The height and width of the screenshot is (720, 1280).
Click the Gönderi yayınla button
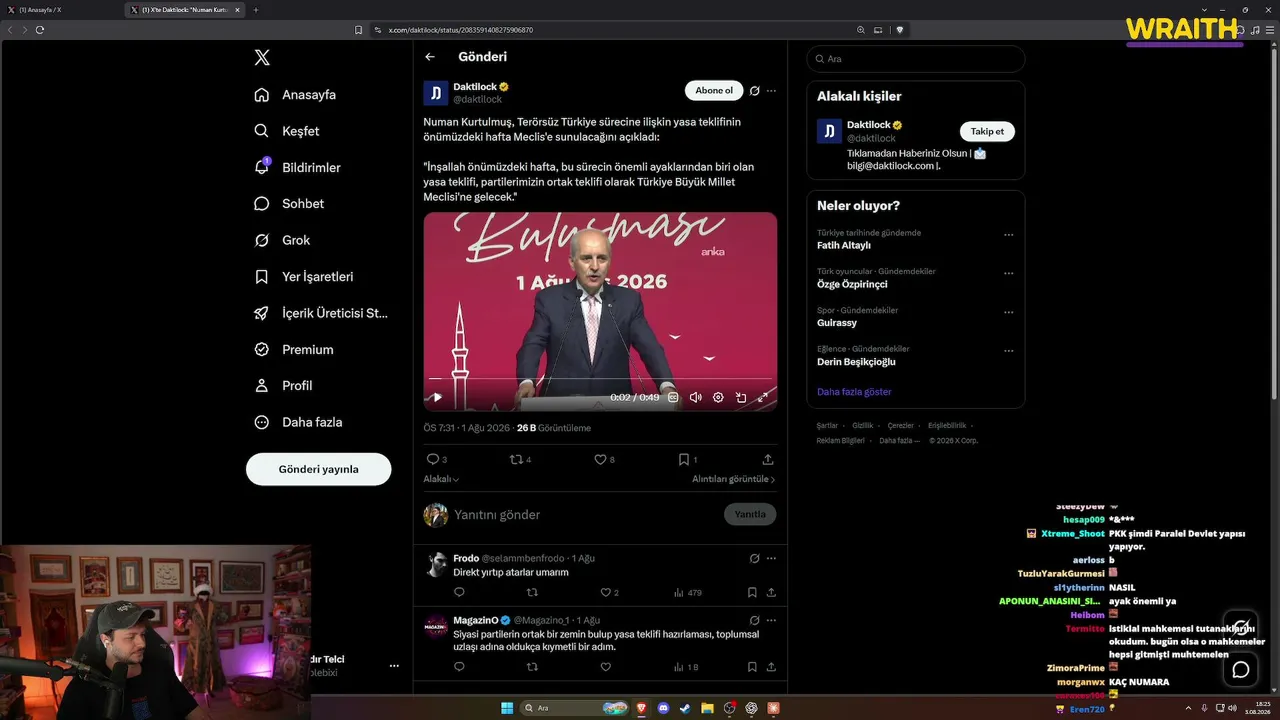(x=318, y=469)
